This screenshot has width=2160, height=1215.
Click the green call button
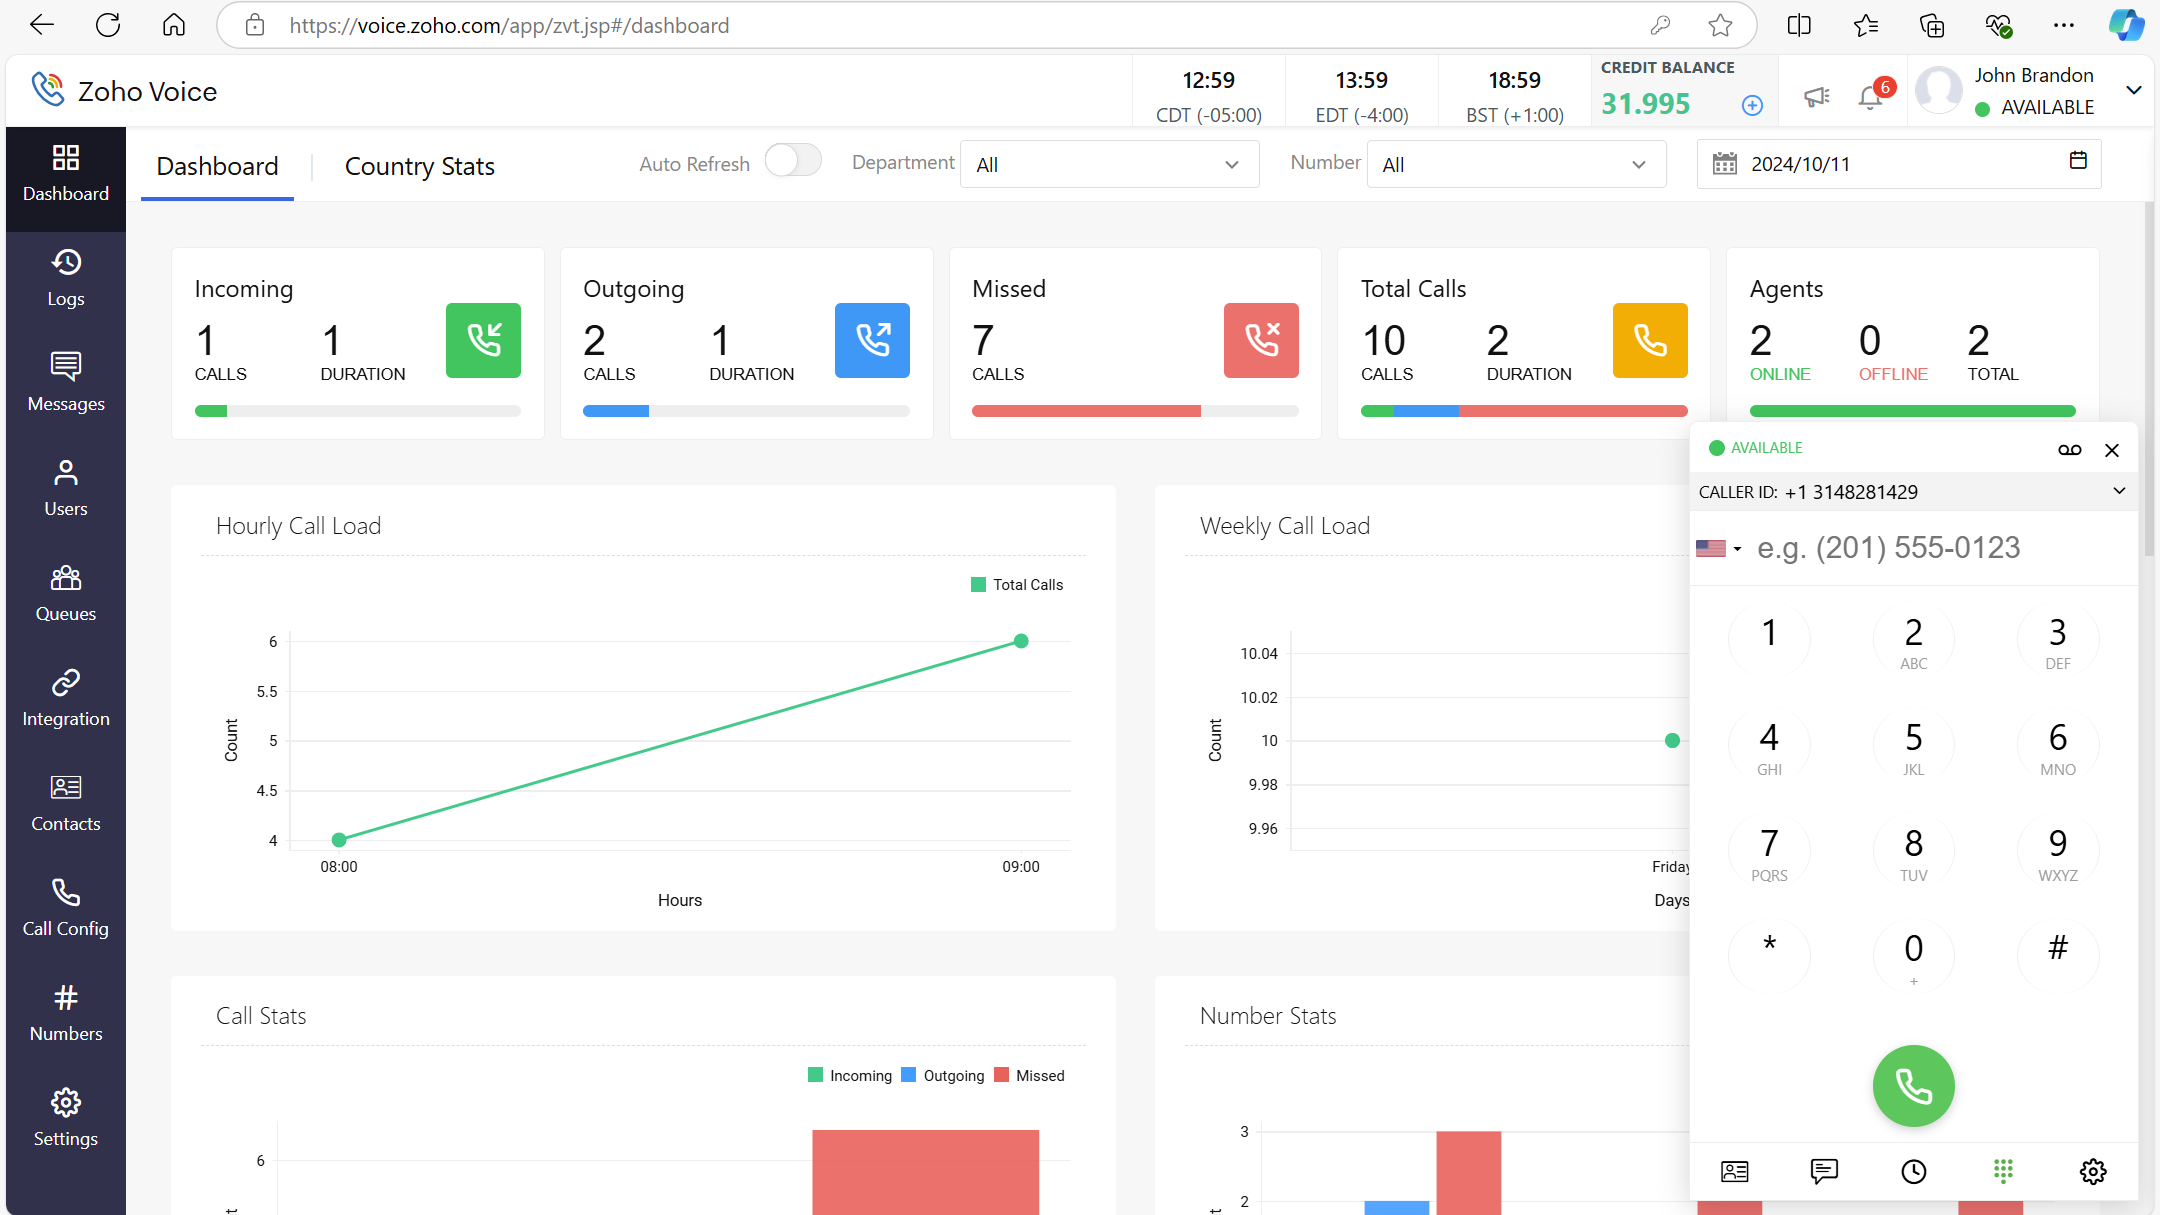[x=1913, y=1086]
